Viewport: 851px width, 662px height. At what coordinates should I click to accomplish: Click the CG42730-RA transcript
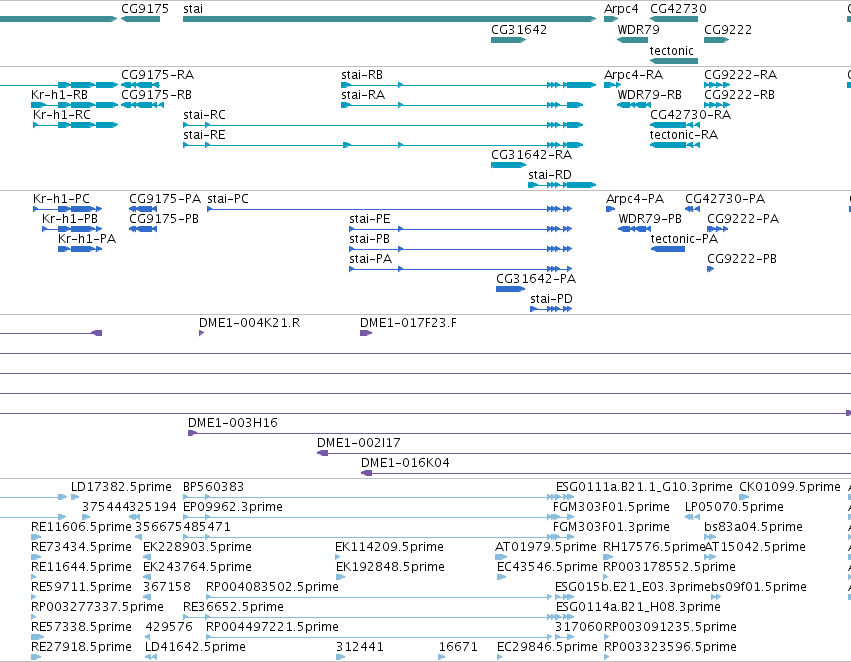point(675,125)
